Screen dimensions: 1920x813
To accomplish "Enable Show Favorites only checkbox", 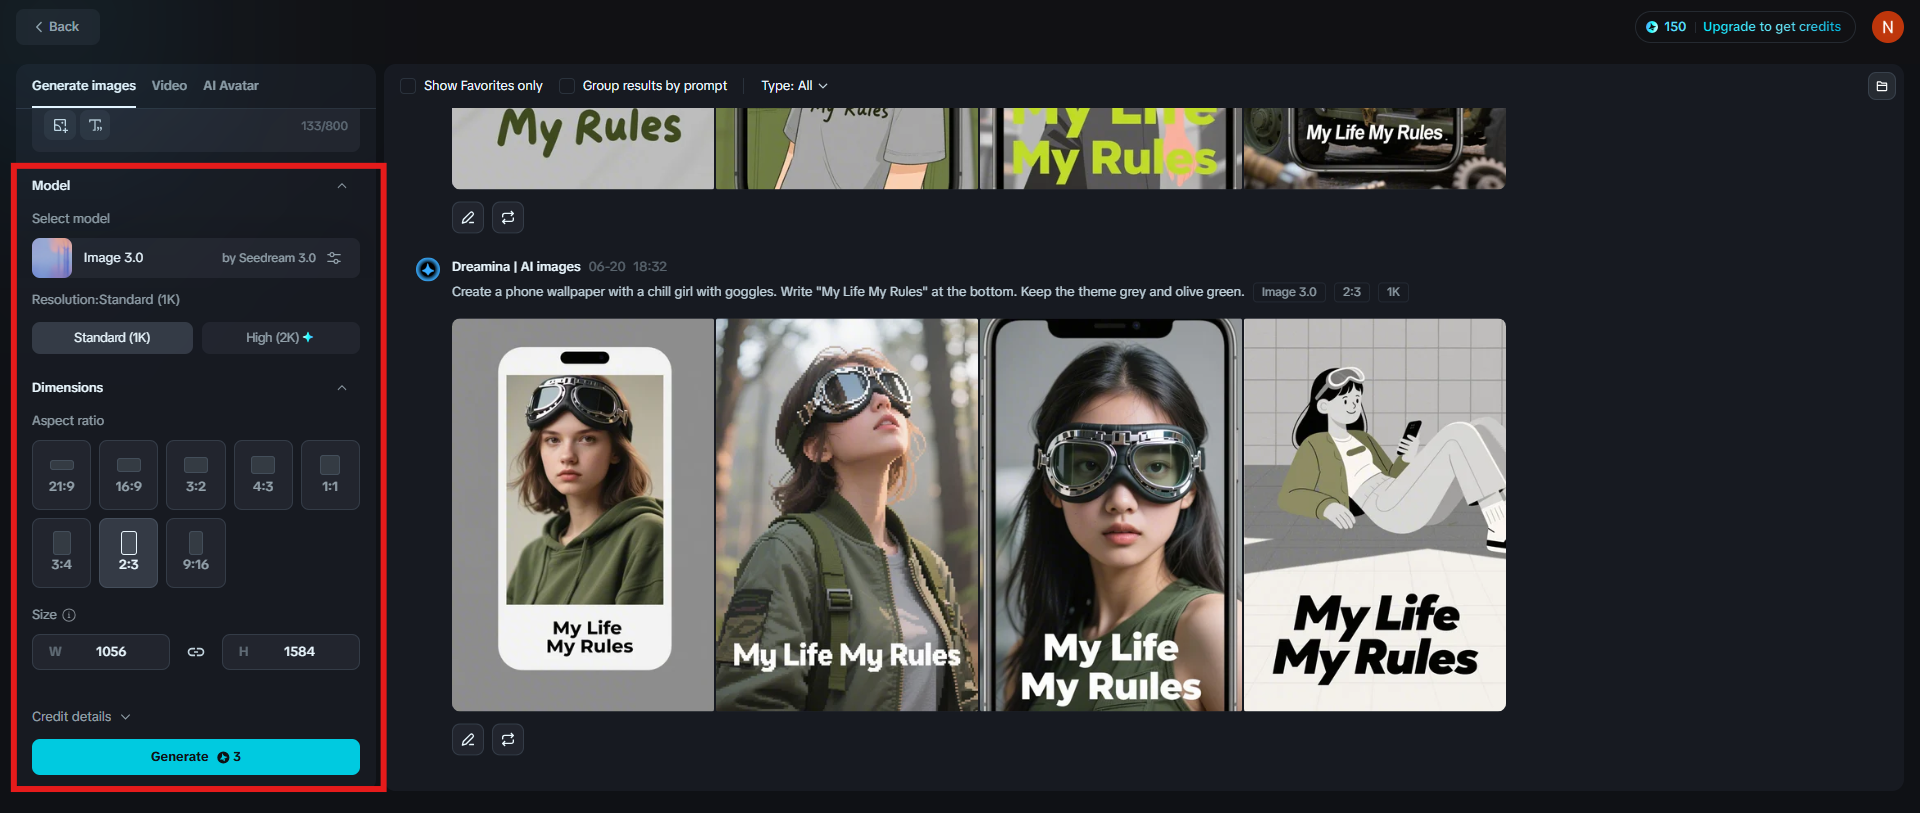I will coord(408,86).
